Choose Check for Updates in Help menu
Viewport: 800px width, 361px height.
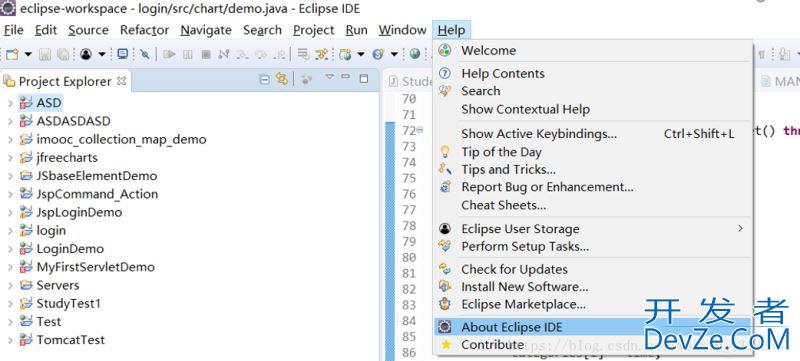(x=593, y=269)
